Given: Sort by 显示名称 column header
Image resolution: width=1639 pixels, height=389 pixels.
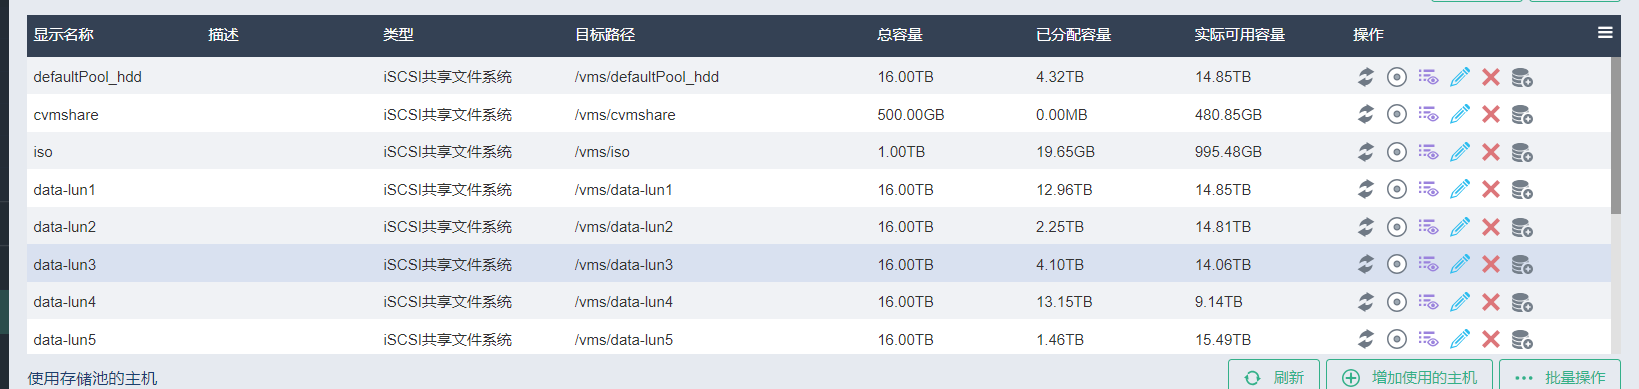Looking at the screenshot, I should (x=64, y=35).
